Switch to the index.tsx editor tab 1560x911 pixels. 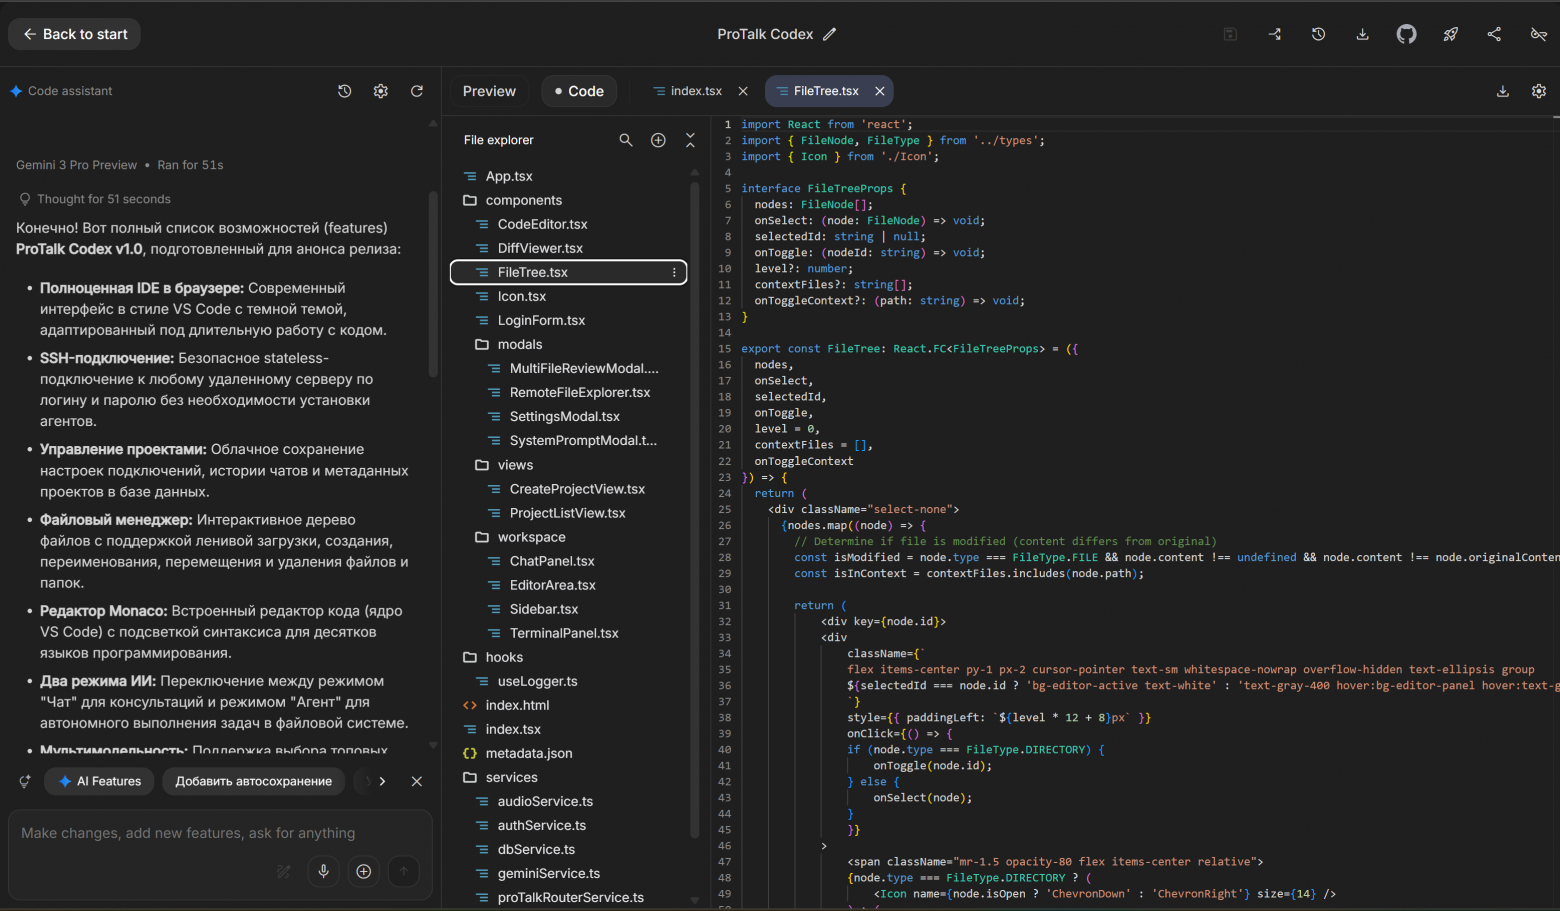(x=695, y=91)
